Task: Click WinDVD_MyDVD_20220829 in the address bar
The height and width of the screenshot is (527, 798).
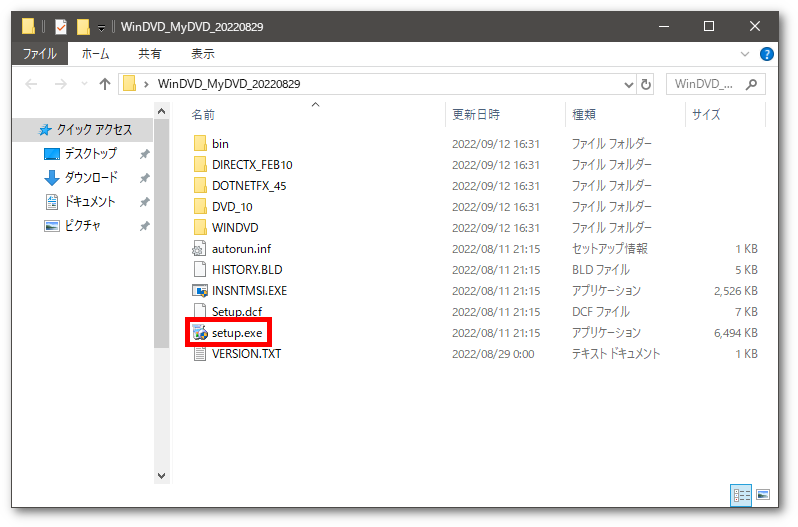Action: tap(229, 84)
